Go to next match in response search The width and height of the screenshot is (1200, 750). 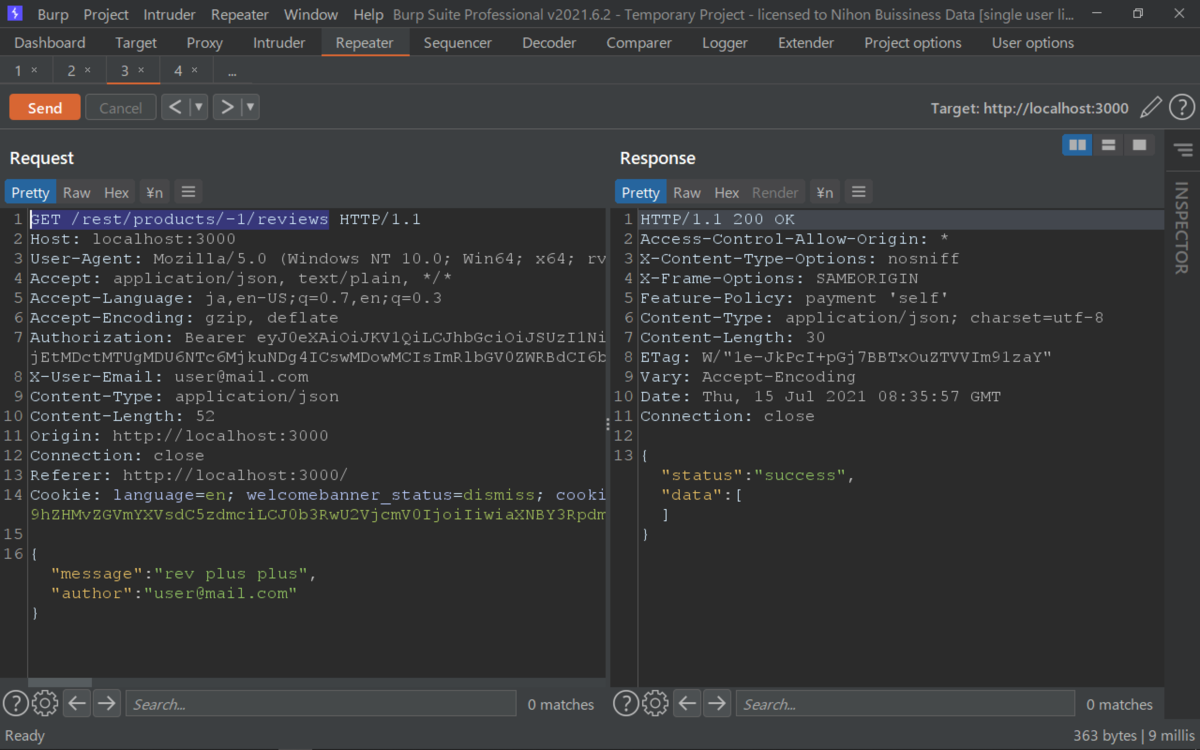pos(716,703)
